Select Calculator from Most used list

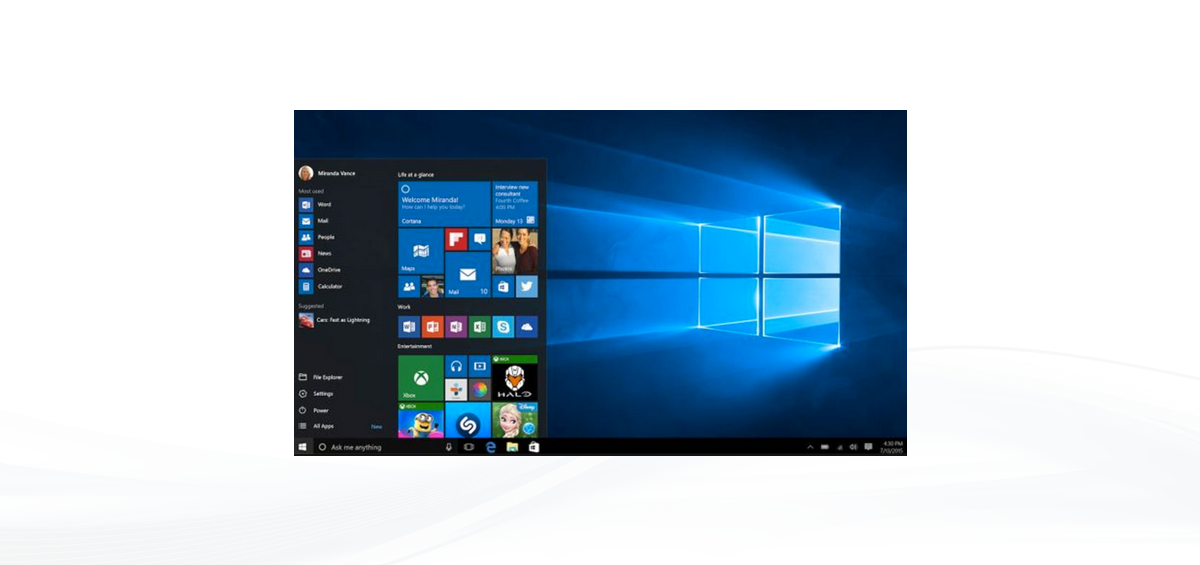pyautogui.click(x=329, y=286)
